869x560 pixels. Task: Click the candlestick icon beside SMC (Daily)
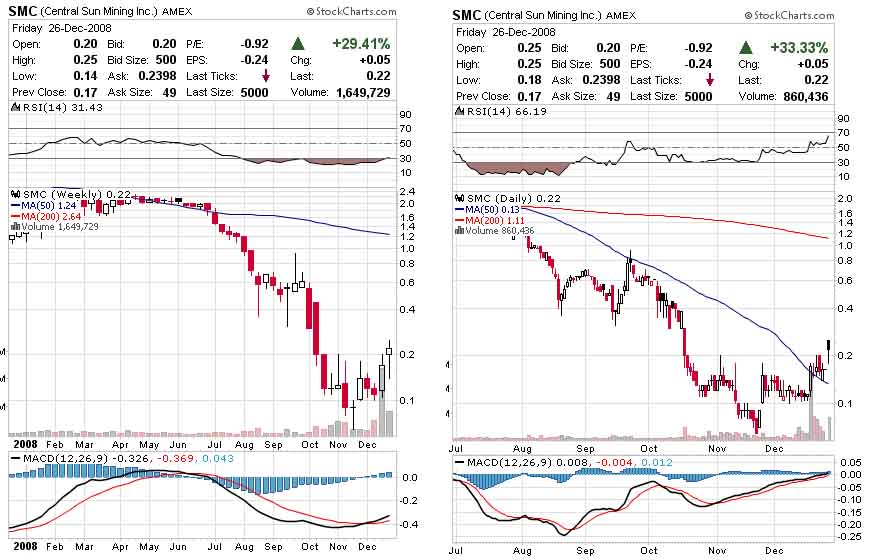[459, 198]
